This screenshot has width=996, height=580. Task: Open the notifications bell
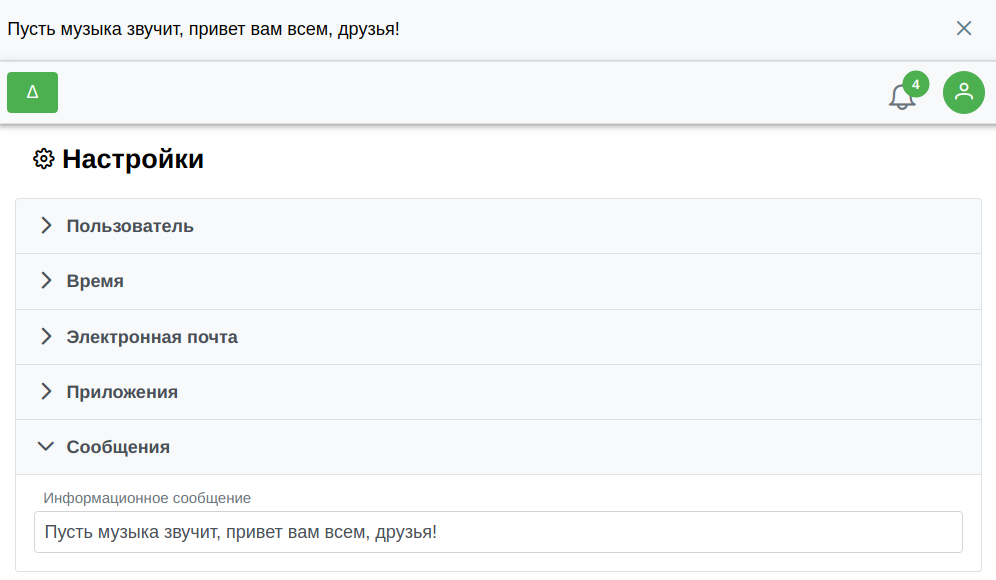point(901,97)
